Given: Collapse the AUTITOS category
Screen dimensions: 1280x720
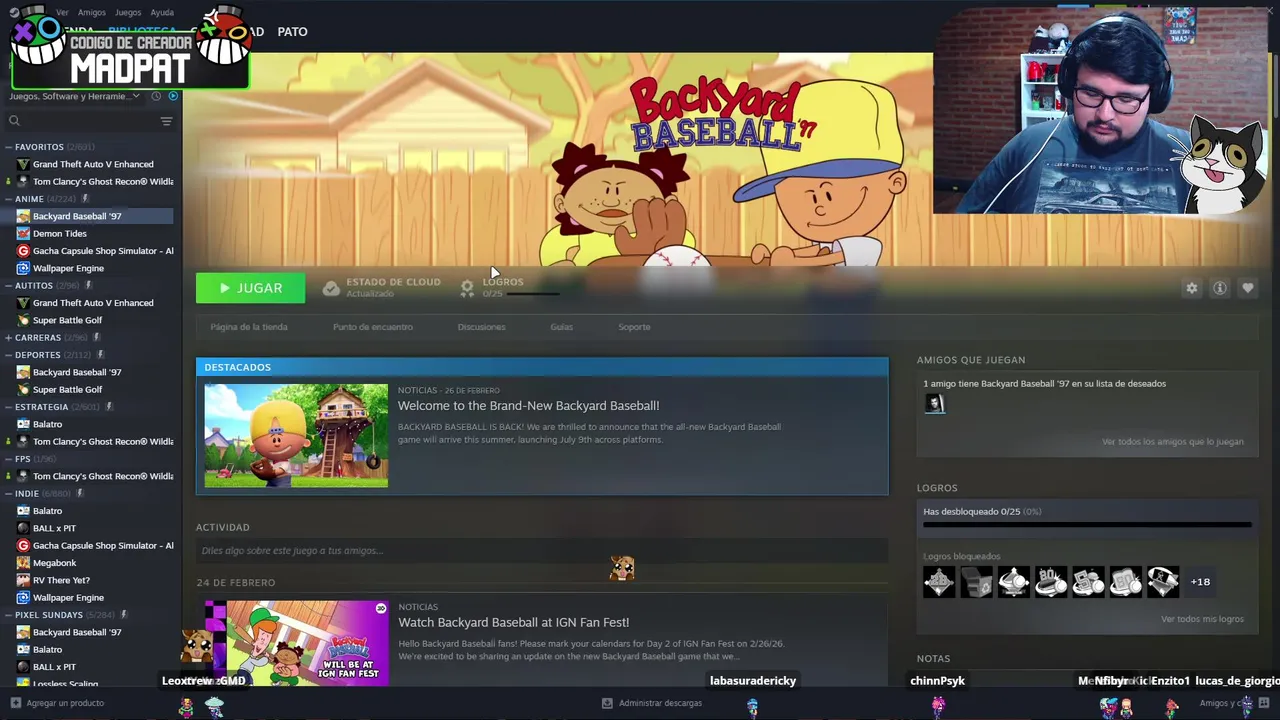Looking at the screenshot, I should [9, 285].
